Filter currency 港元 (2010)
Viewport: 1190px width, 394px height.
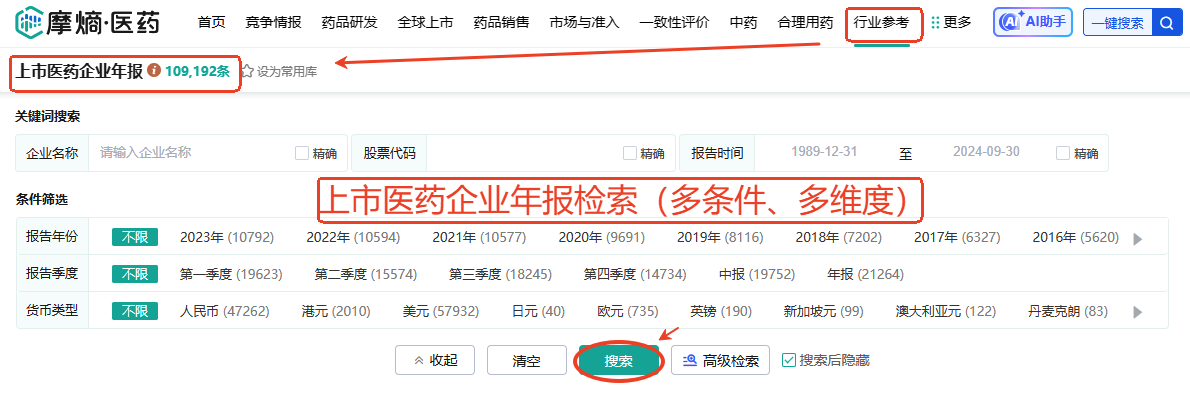[335, 311]
